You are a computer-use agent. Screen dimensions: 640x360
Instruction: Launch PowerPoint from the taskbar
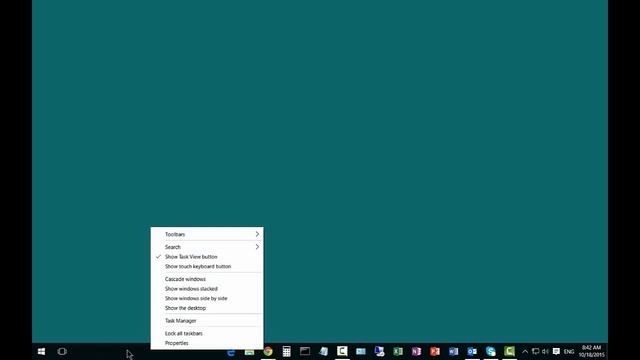click(x=435, y=351)
